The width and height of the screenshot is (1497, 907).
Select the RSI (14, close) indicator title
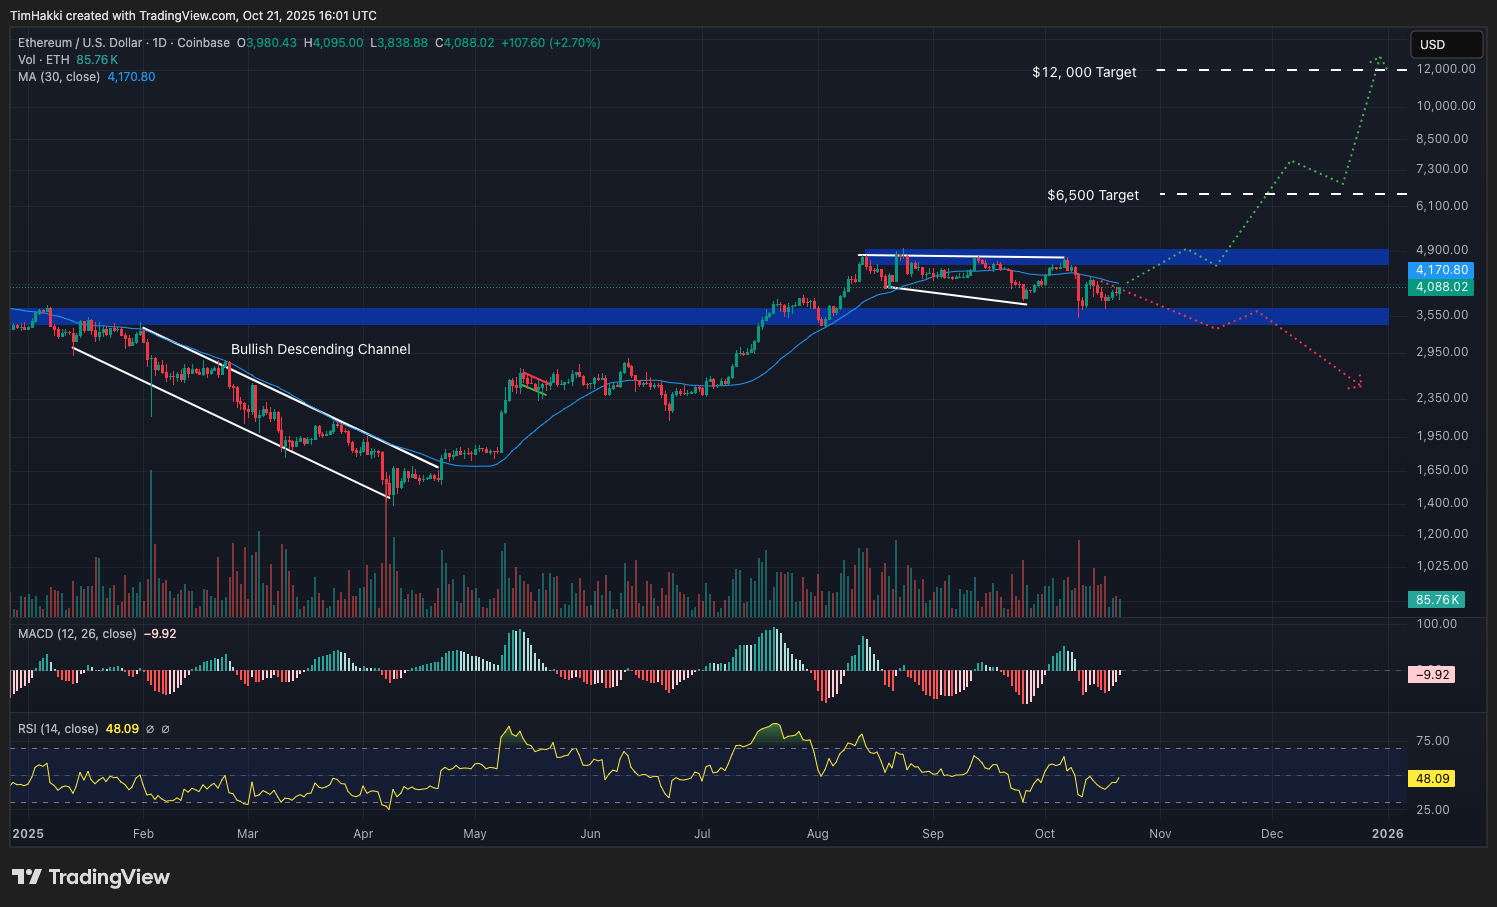tap(56, 729)
